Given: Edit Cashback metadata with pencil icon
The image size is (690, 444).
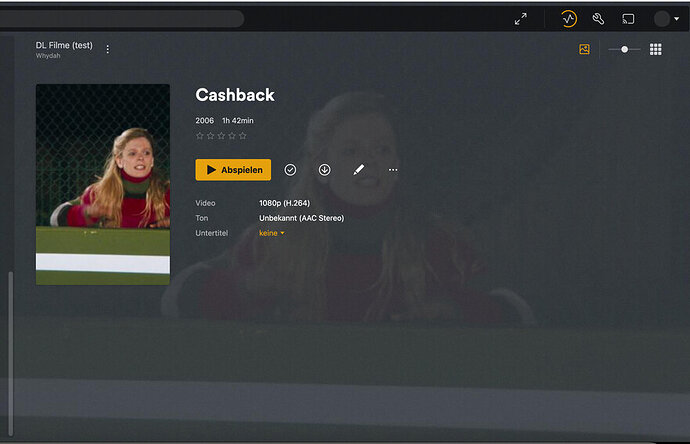Looking at the screenshot, I should 359,170.
